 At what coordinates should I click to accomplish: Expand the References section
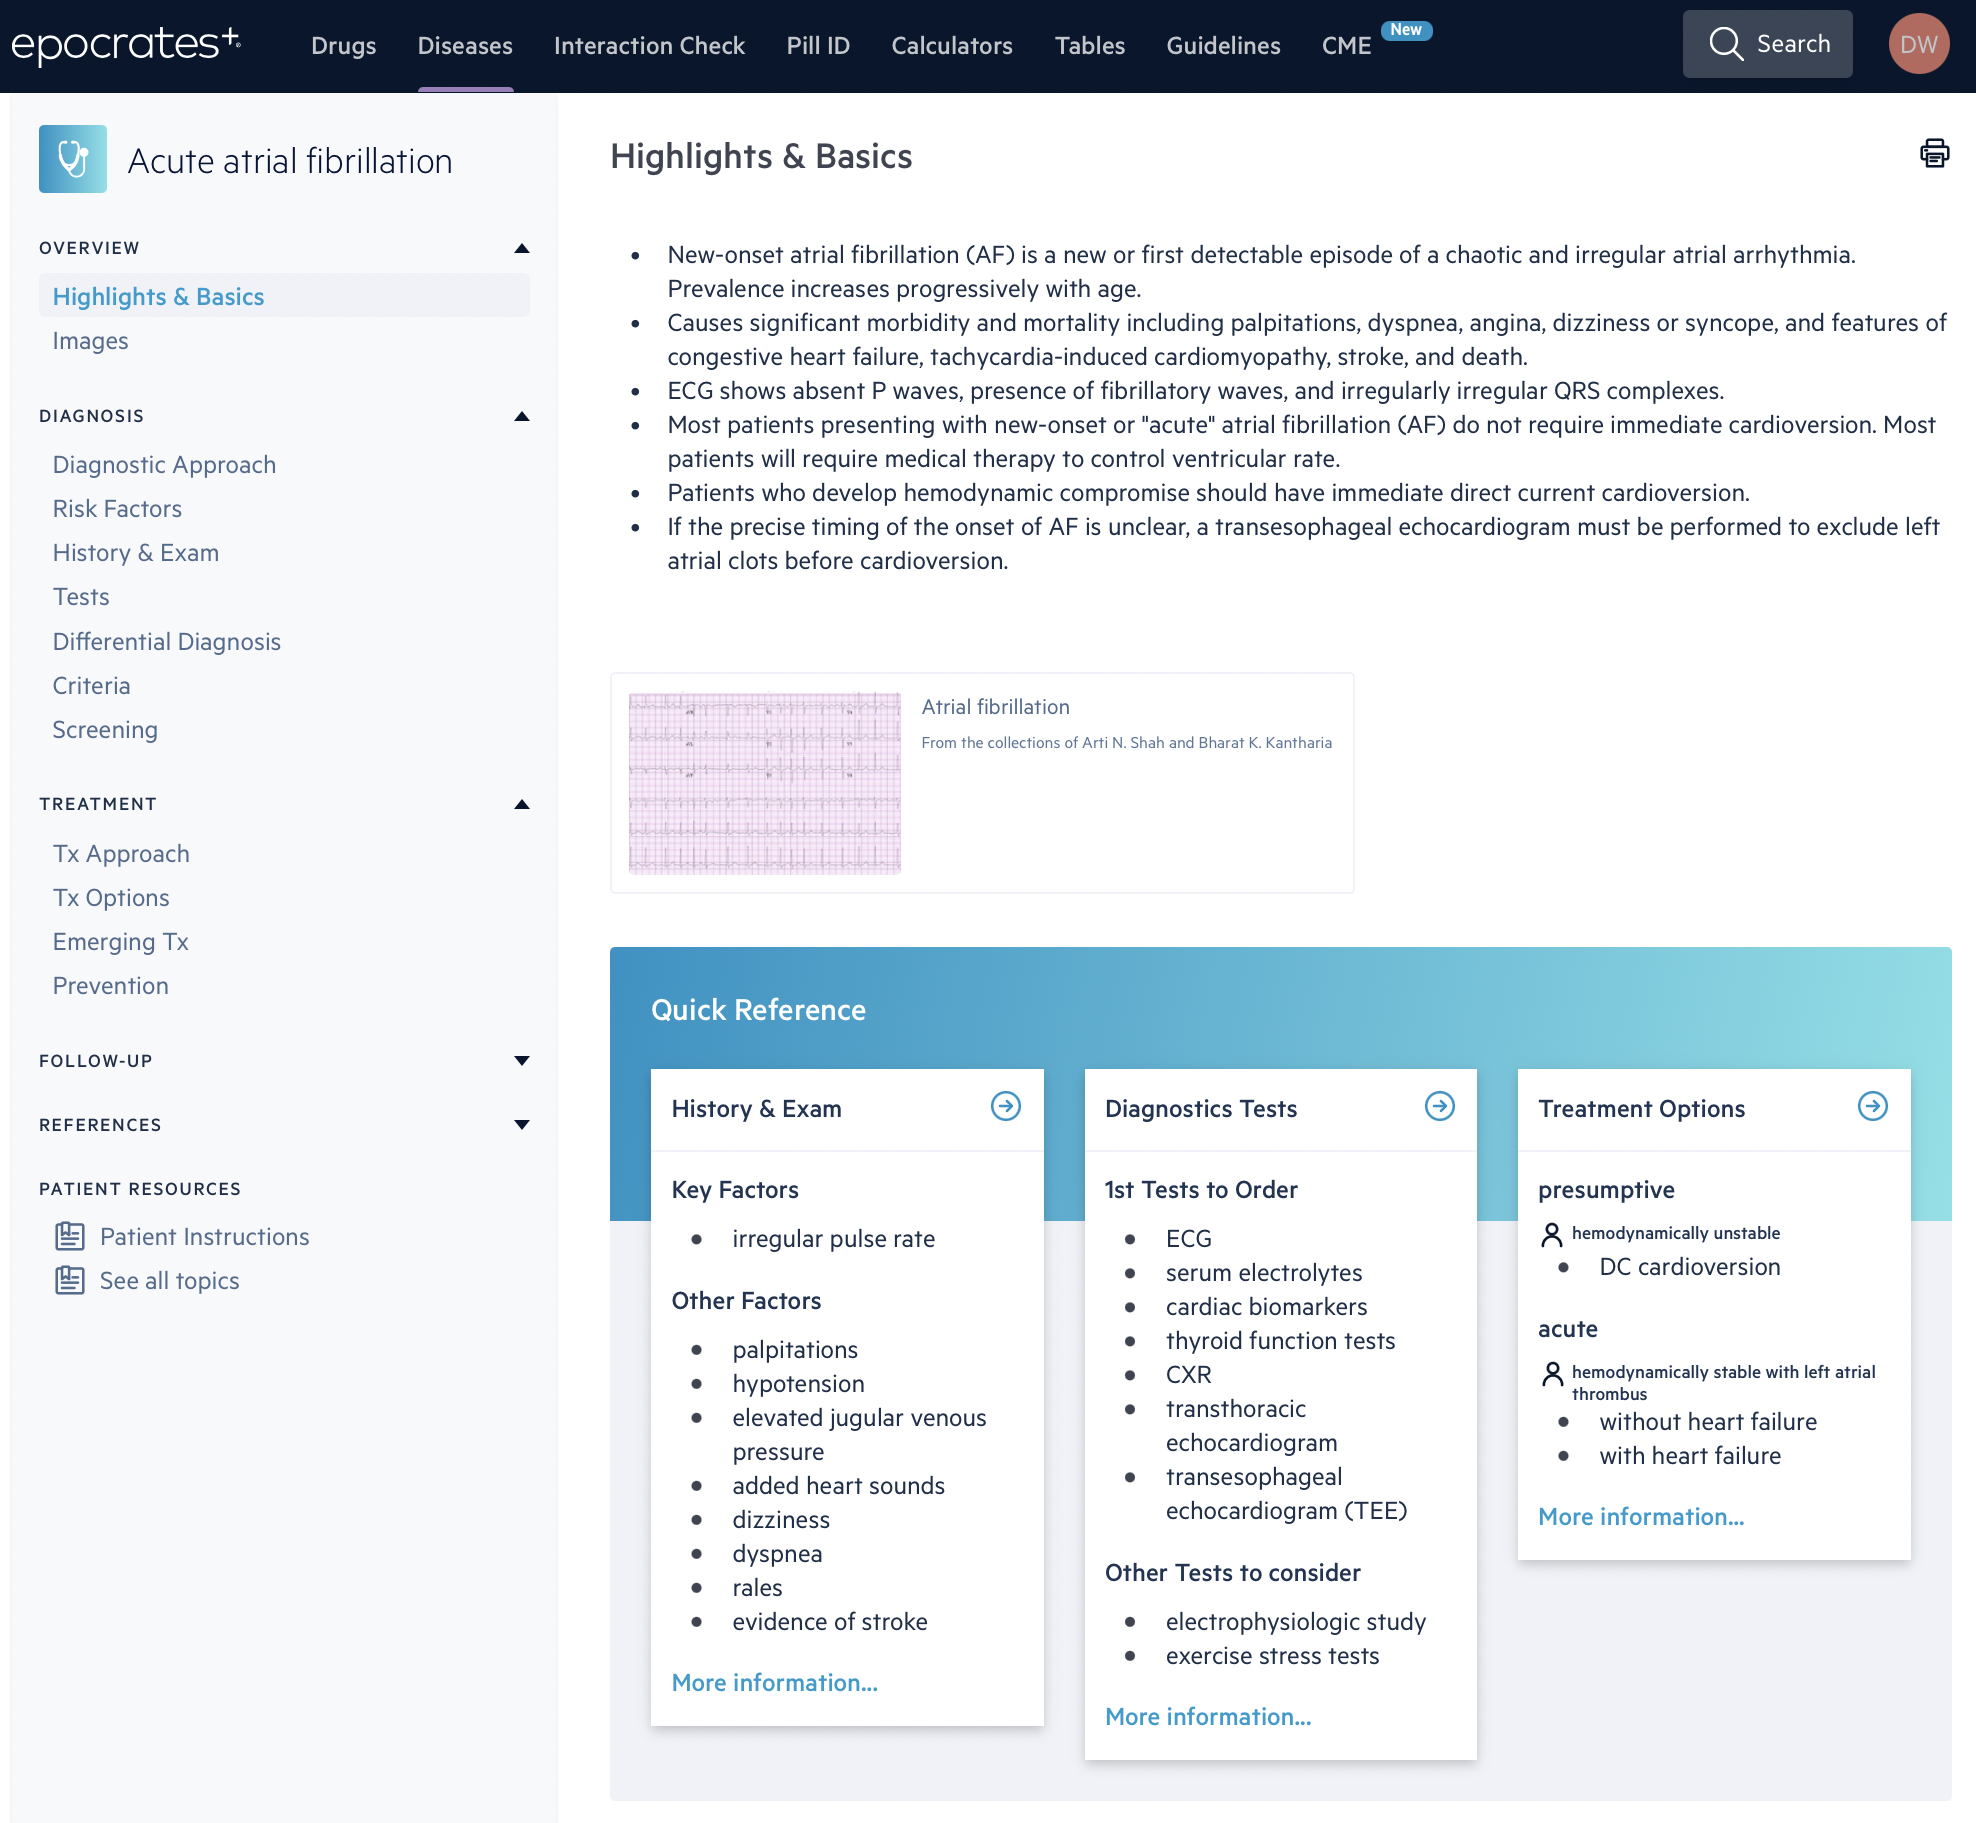521,1124
